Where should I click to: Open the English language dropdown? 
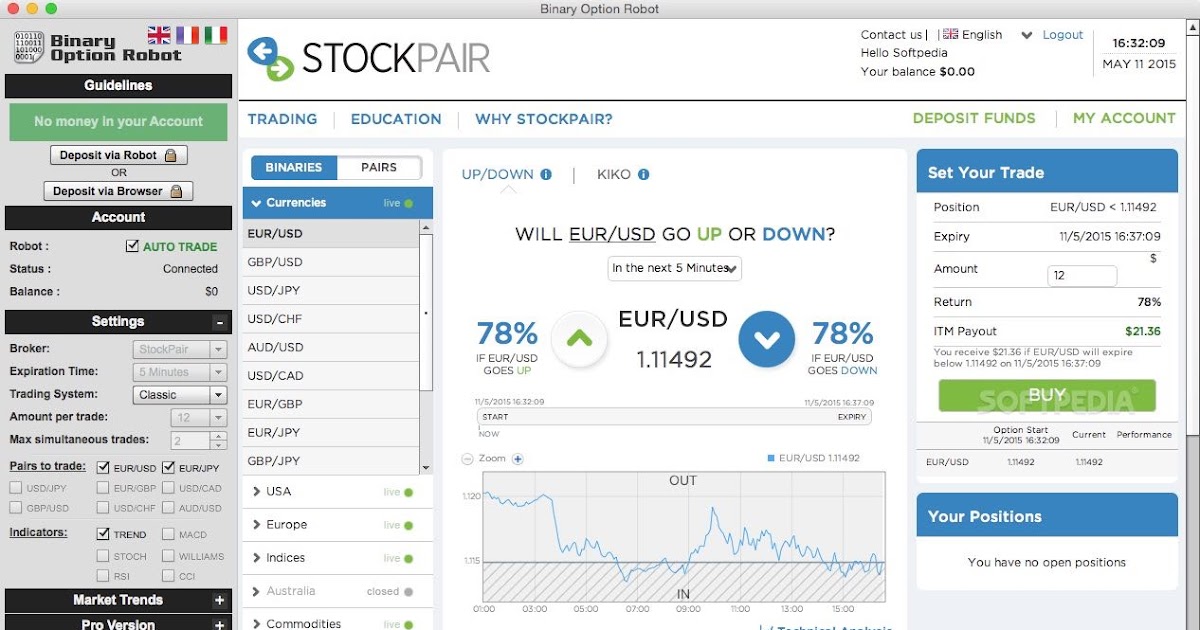[988, 35]
